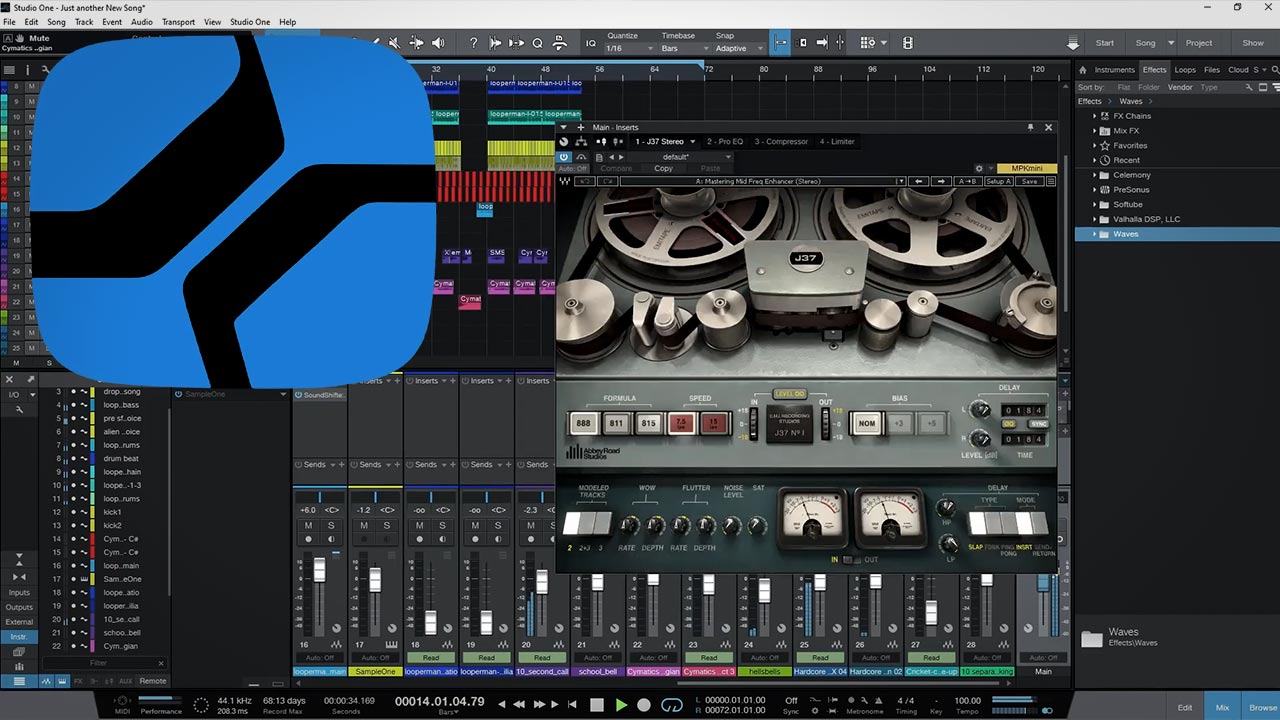The width and height of the screenshot is (1280, 720).
Task: Expand the Celemony vendor folder
Action: pyautogui.click(x=1094, y=175)
